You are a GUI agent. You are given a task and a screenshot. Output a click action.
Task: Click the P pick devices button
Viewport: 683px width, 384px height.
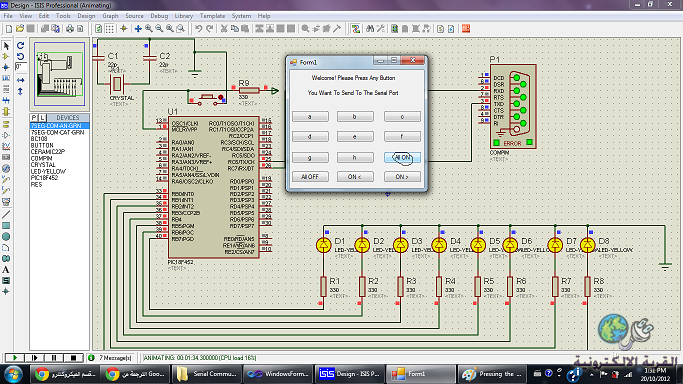click(34, 118)
